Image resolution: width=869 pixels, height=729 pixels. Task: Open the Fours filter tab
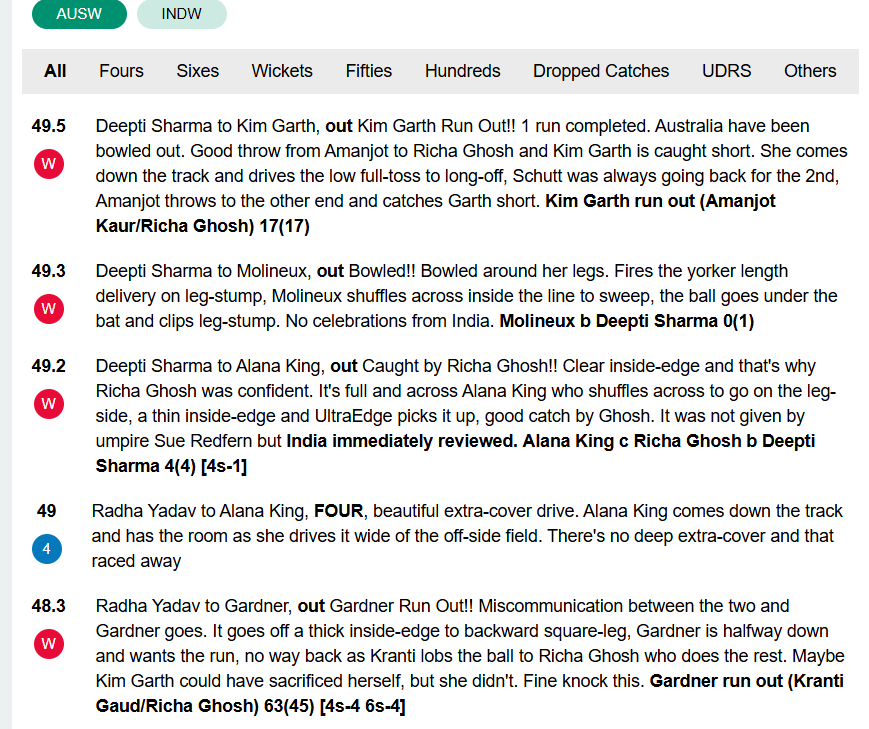point(121,71)
